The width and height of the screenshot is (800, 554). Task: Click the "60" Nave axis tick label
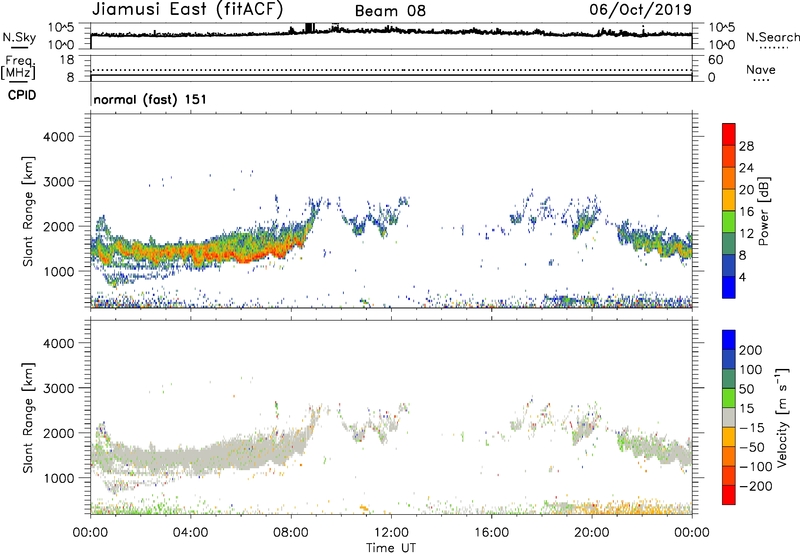tap(715, 60)
